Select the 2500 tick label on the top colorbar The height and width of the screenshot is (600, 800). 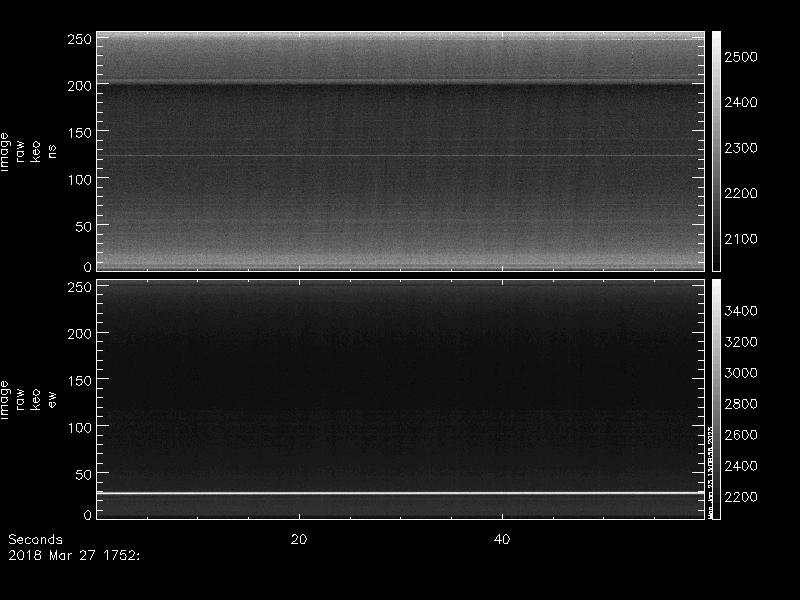pyautogui.click(x=742, y=57)
